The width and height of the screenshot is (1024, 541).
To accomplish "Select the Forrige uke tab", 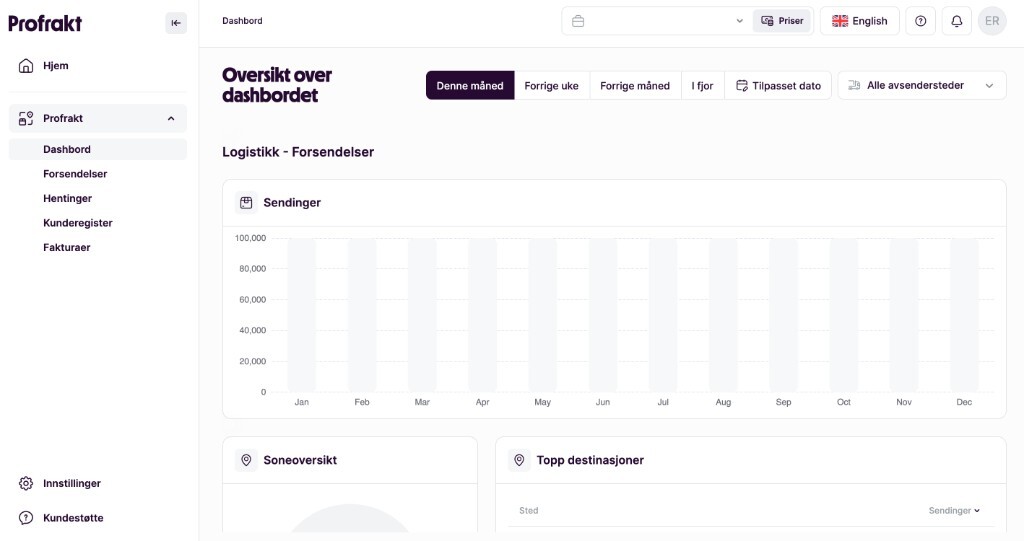I will point(552,86).
